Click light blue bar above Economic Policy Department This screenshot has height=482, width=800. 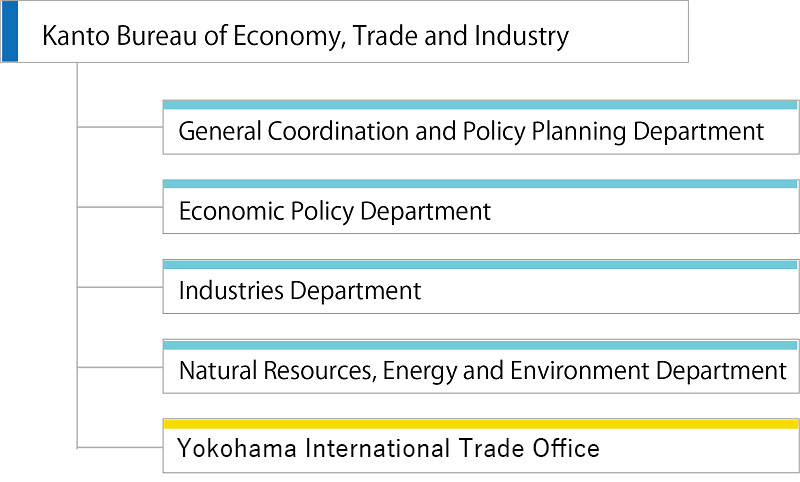coord(480,184)
